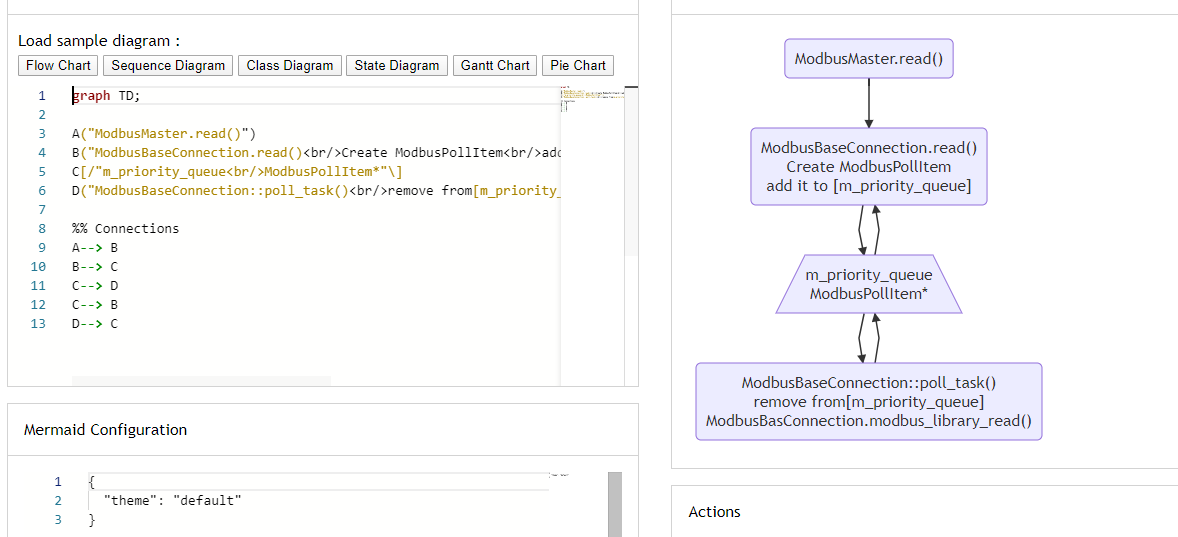Click code line 6 defining poll_task node D
1178x537 pixels.
316,192
